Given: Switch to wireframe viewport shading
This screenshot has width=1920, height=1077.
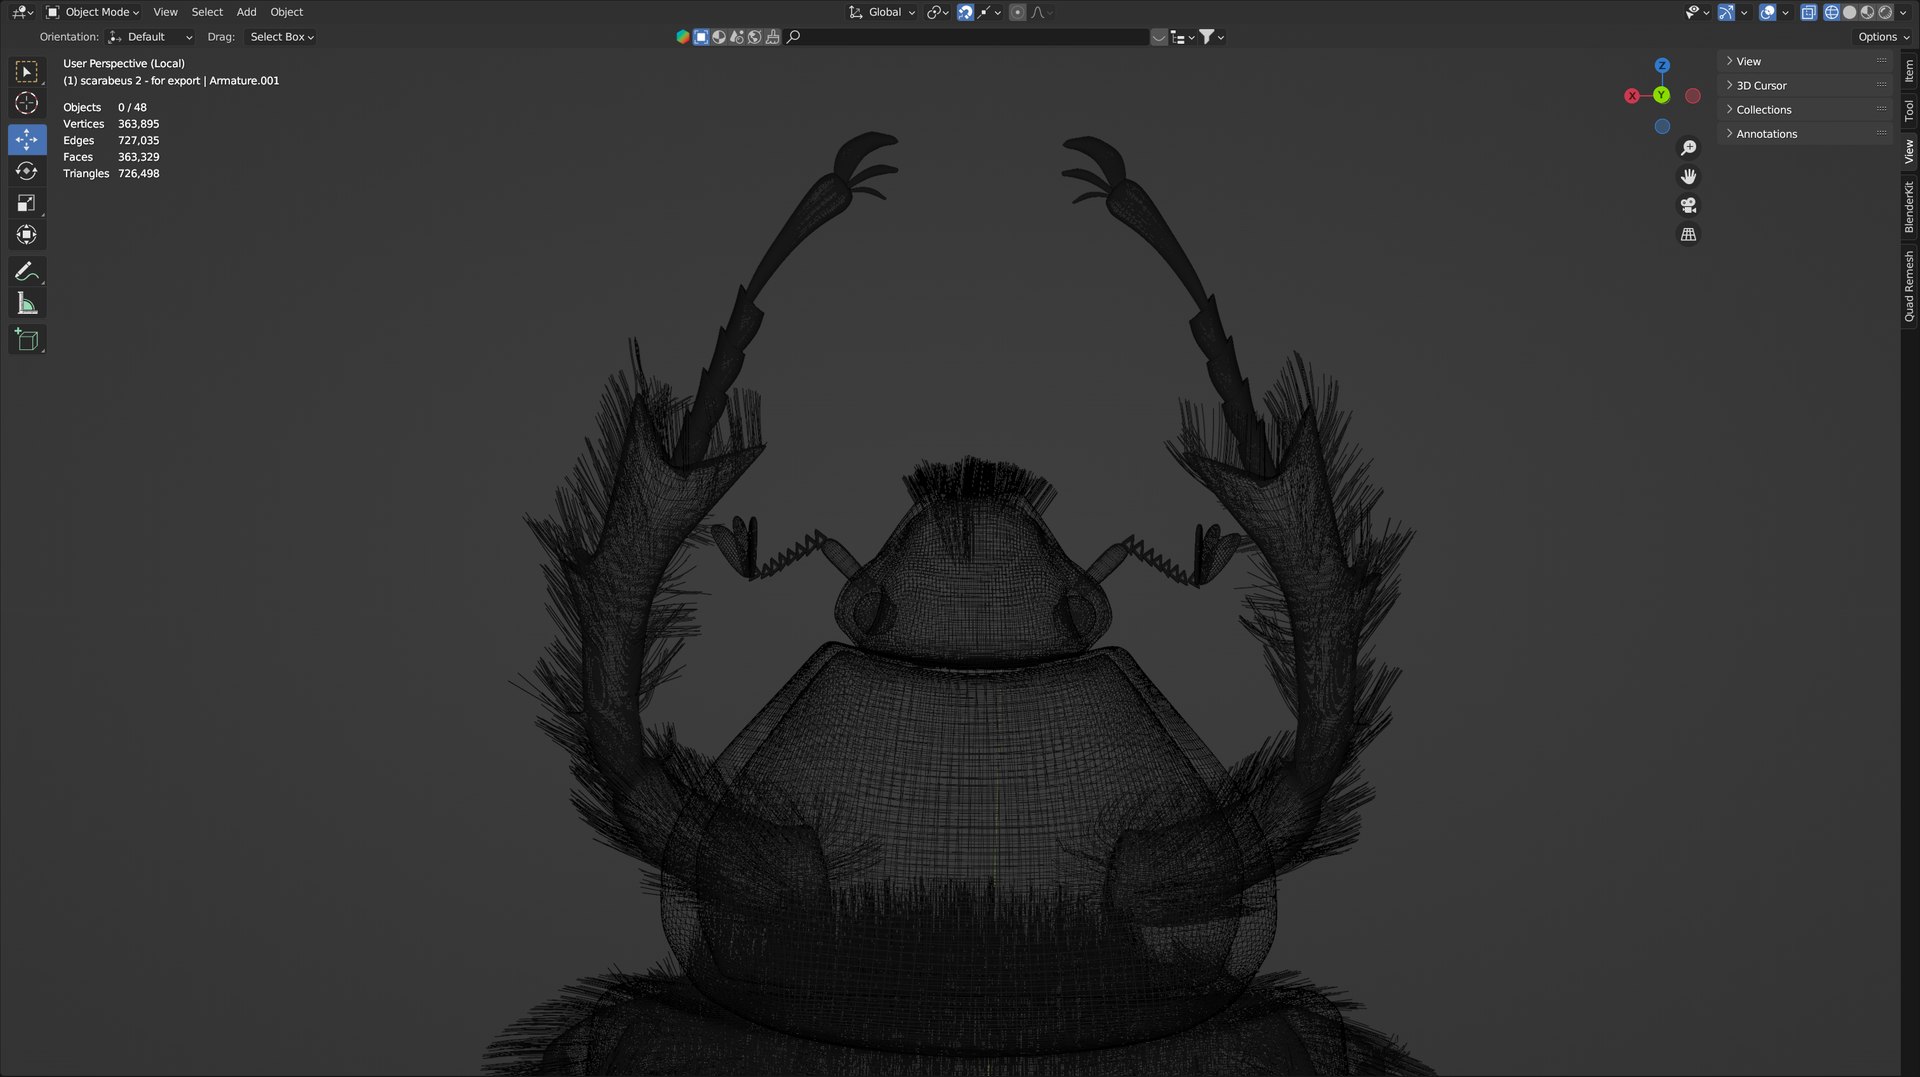Looking at the screenshot, I should (1831, 12).
